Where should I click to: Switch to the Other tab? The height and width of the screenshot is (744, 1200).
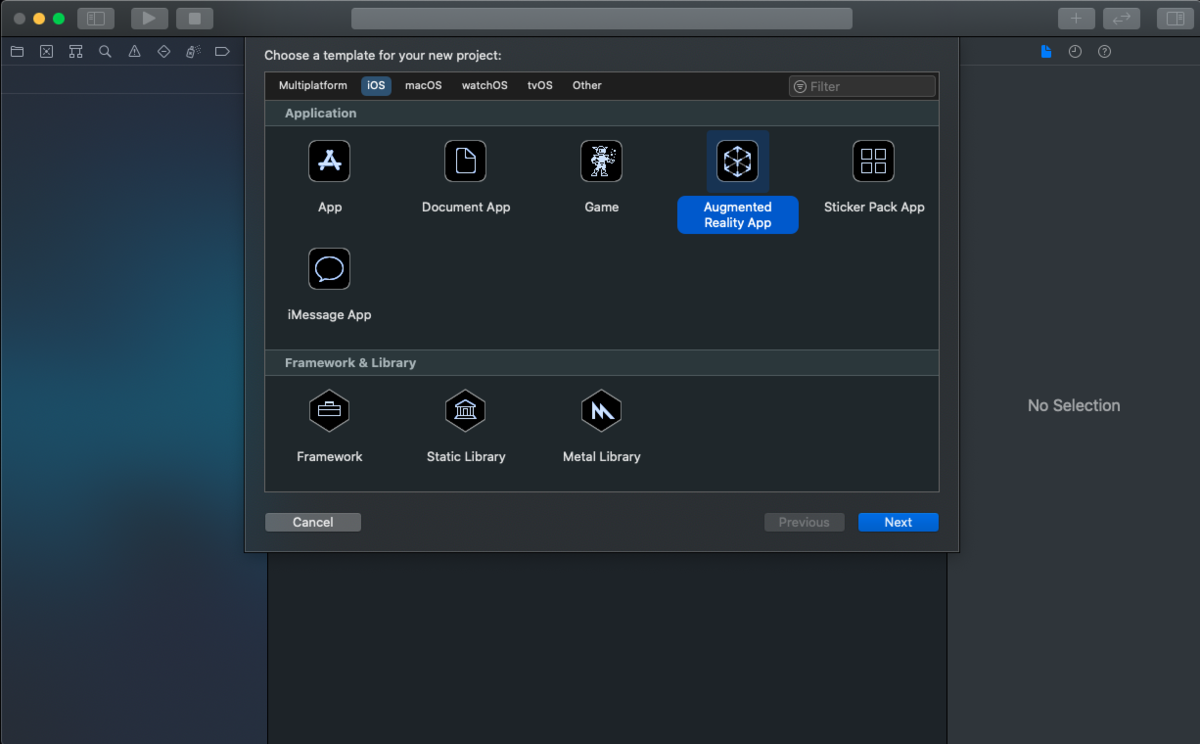click(x=587, y=85)
